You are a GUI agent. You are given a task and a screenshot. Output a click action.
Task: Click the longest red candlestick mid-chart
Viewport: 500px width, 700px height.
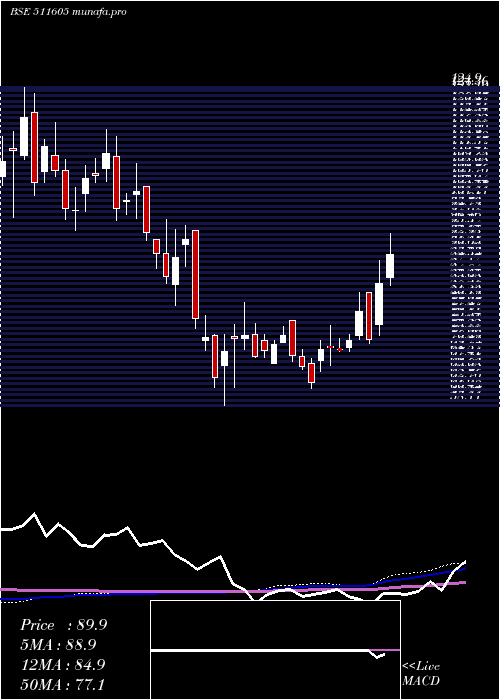tap(195, 277)
